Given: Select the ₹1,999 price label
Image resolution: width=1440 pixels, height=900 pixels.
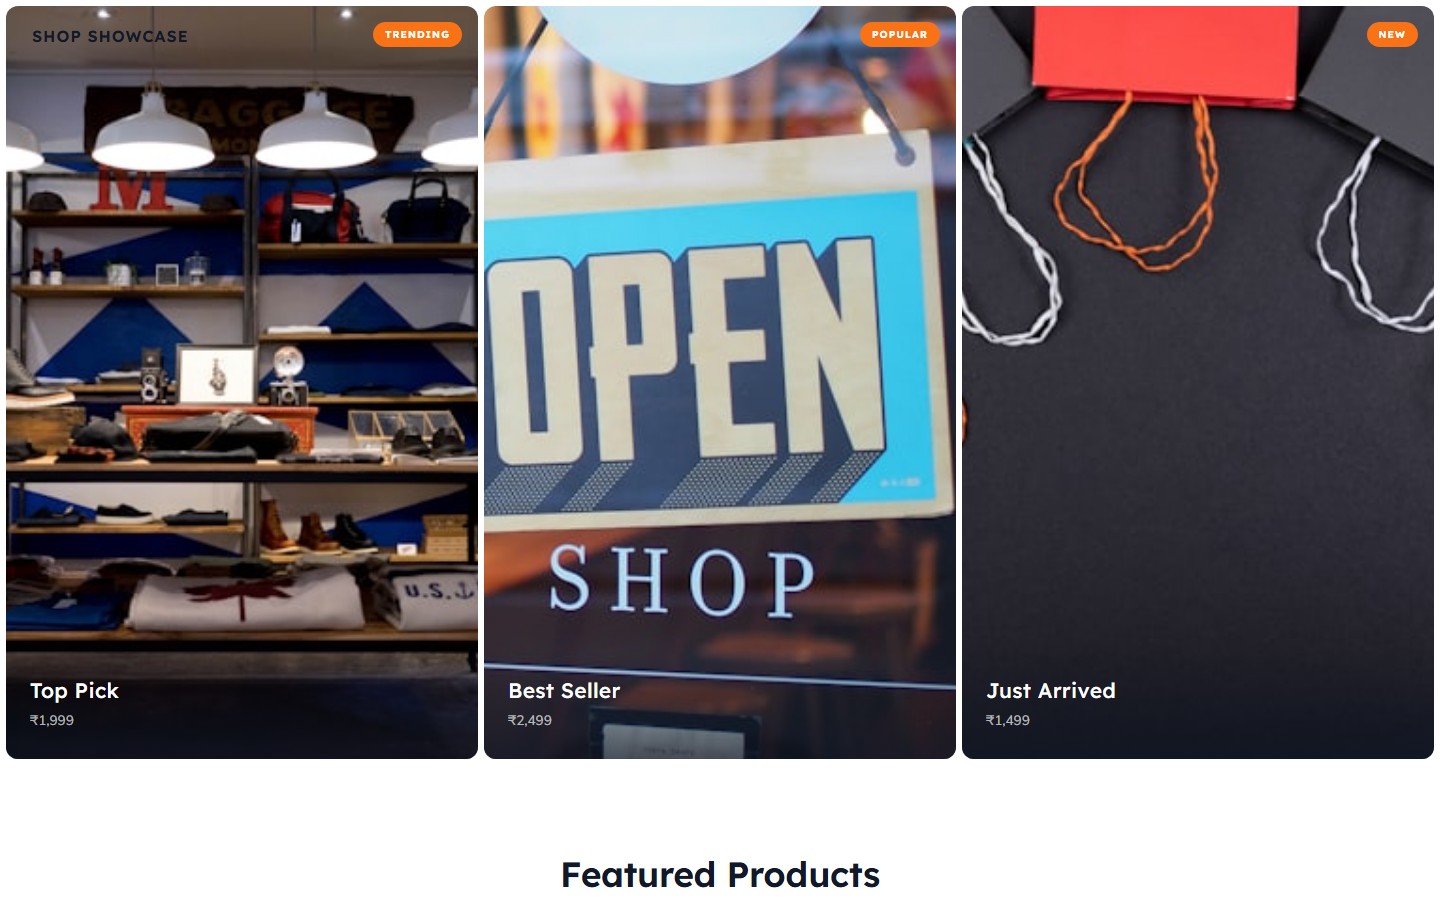Looking at the screenshot, I should click(x=52, y=720).
